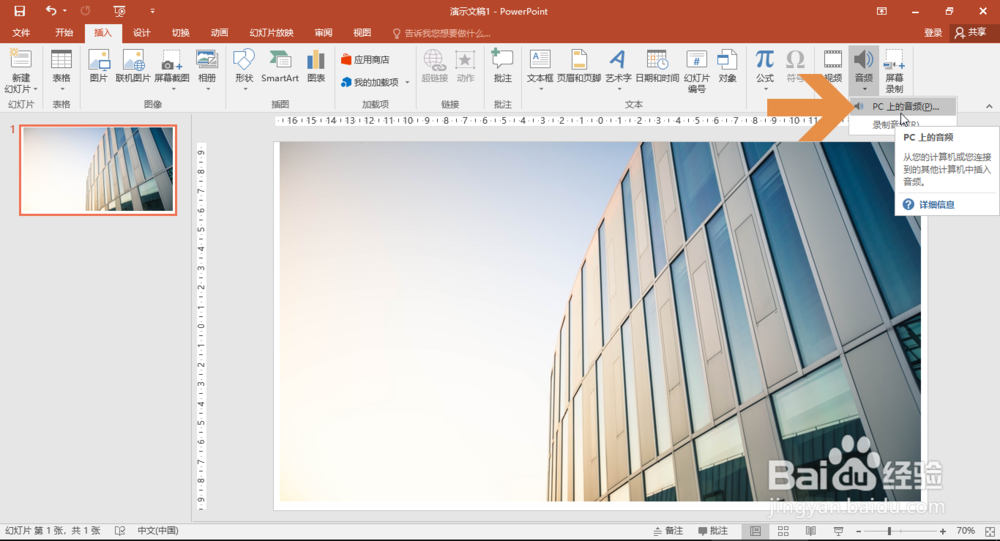This screenshot has height=541, width=1000.
Task: Click the Sign in (登录) link
Action: click(933, 33)
